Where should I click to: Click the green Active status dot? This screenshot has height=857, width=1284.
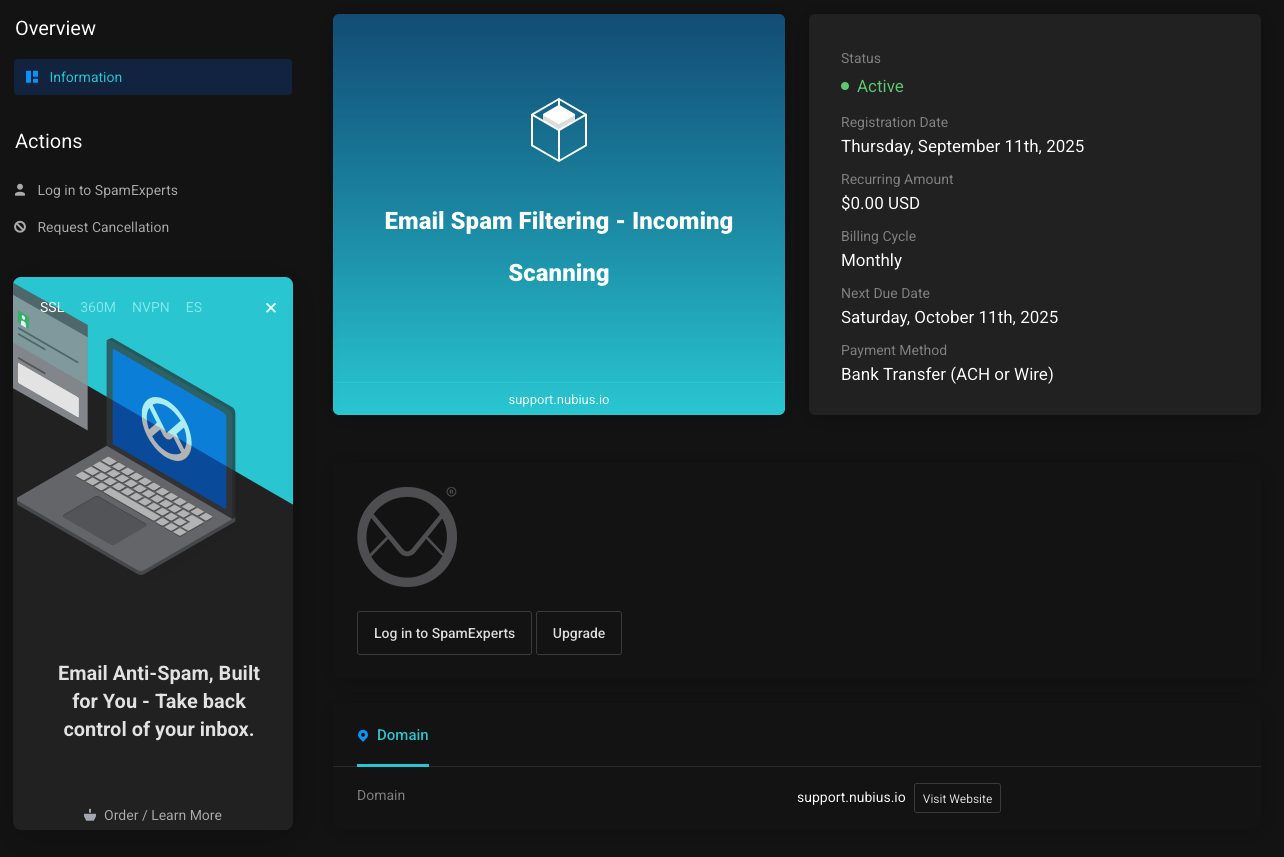coord(845,87)
